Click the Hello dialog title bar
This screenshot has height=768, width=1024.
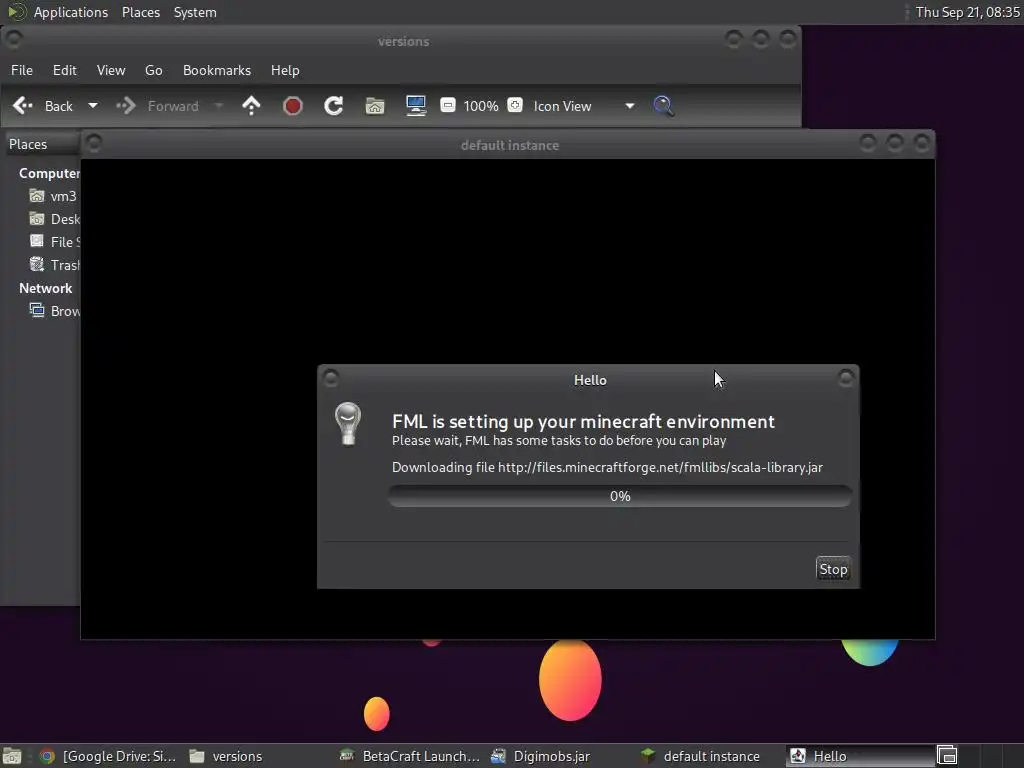pos(589,379)
